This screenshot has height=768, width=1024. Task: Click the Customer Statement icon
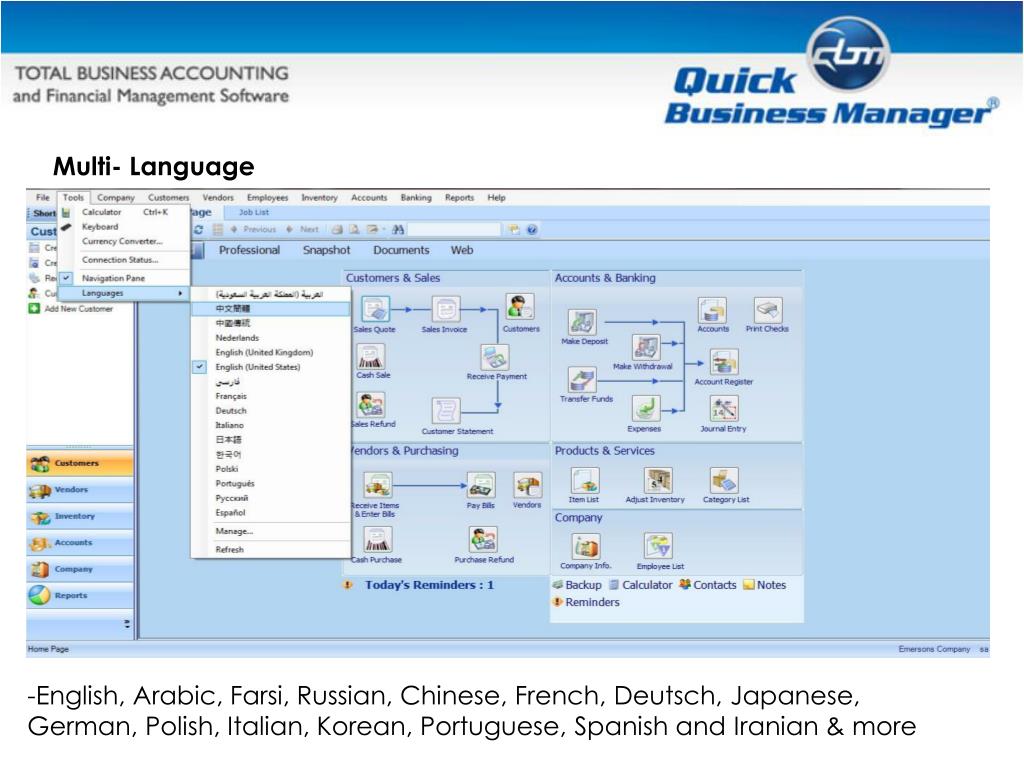446,412
